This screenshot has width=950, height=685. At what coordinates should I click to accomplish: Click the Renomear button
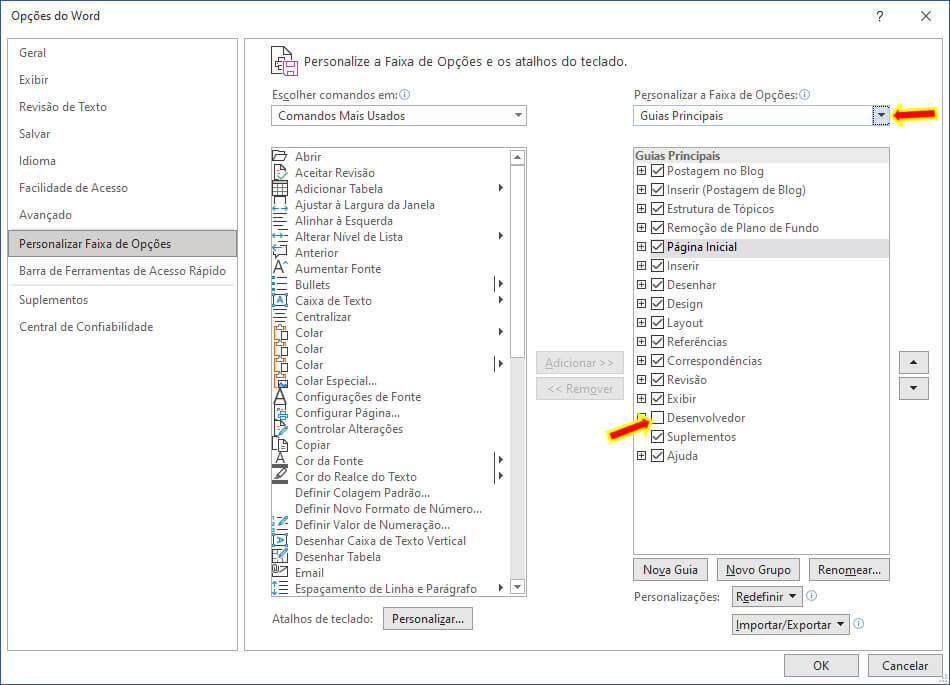(x=849, y=570)
